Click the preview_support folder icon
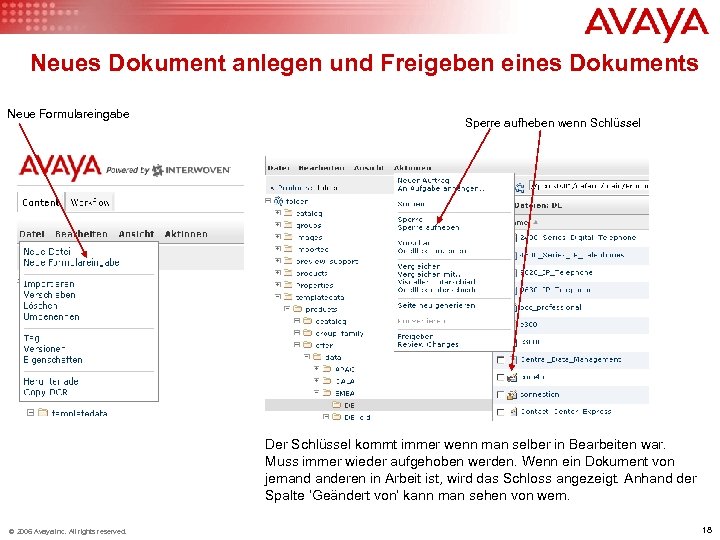 288,261
